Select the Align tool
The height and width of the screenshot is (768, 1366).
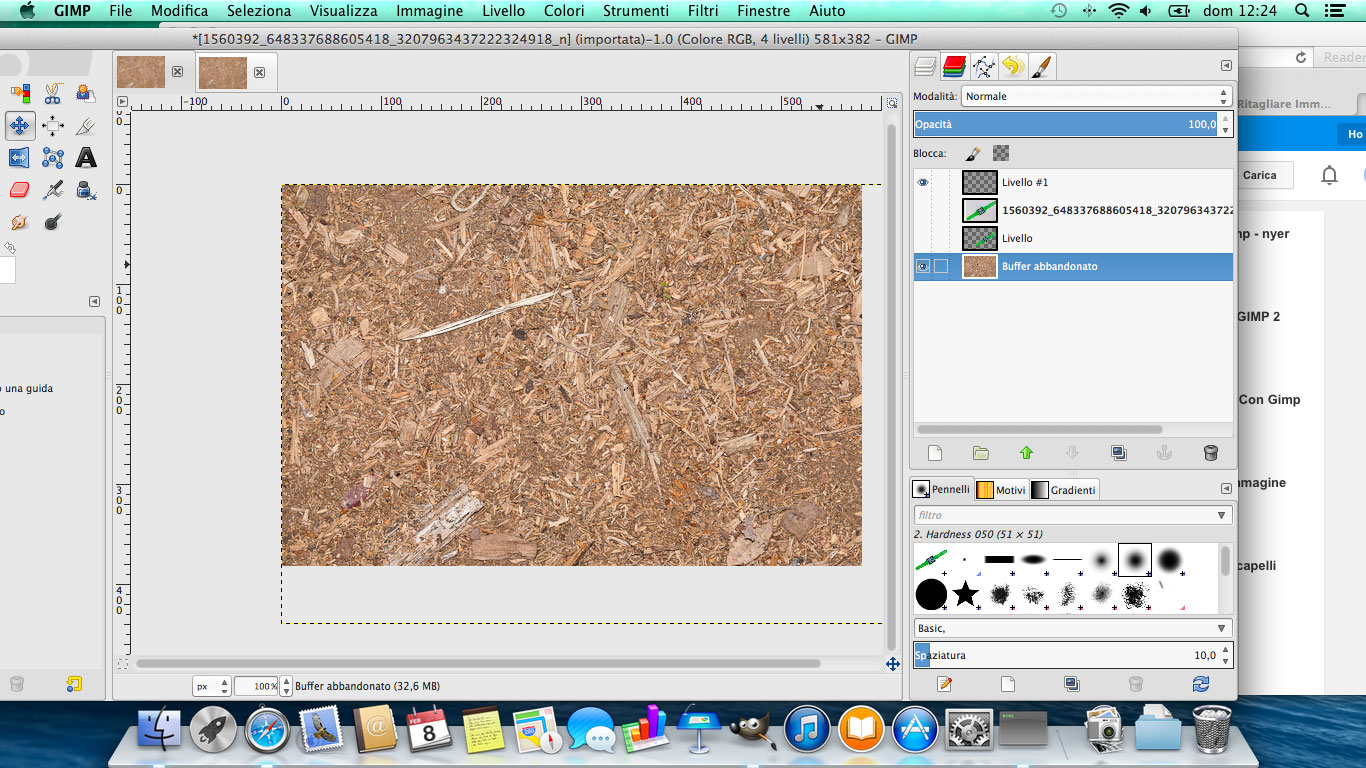(53, 126)
